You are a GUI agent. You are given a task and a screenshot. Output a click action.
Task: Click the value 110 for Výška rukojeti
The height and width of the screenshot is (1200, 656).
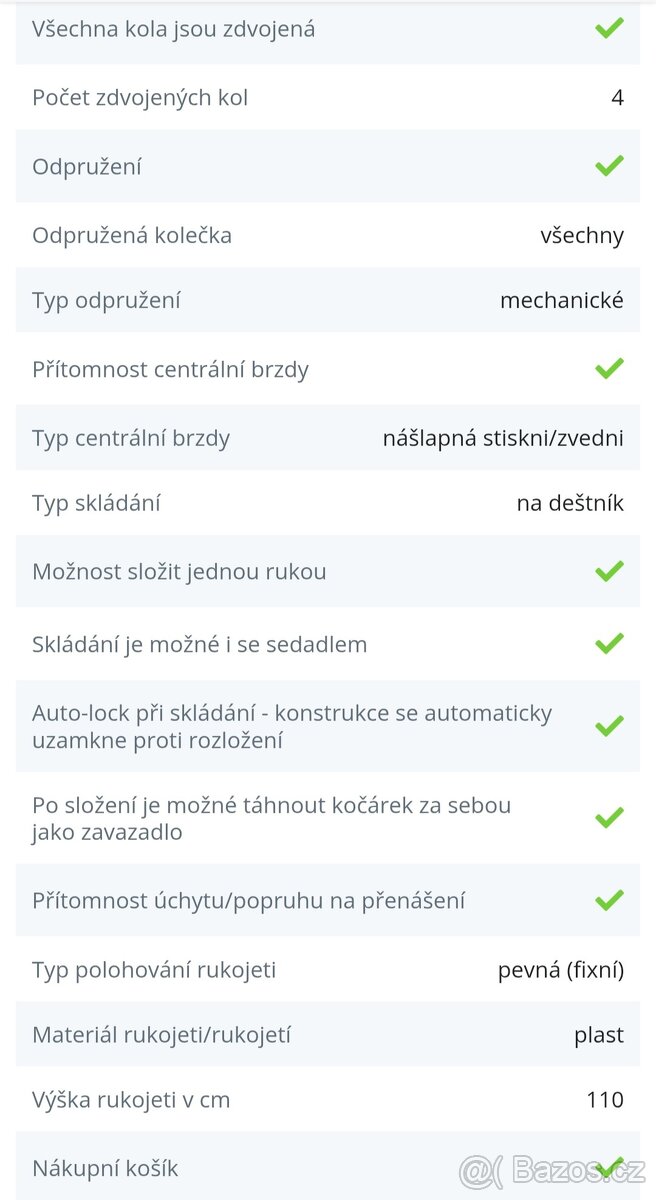coord(605,1100)
